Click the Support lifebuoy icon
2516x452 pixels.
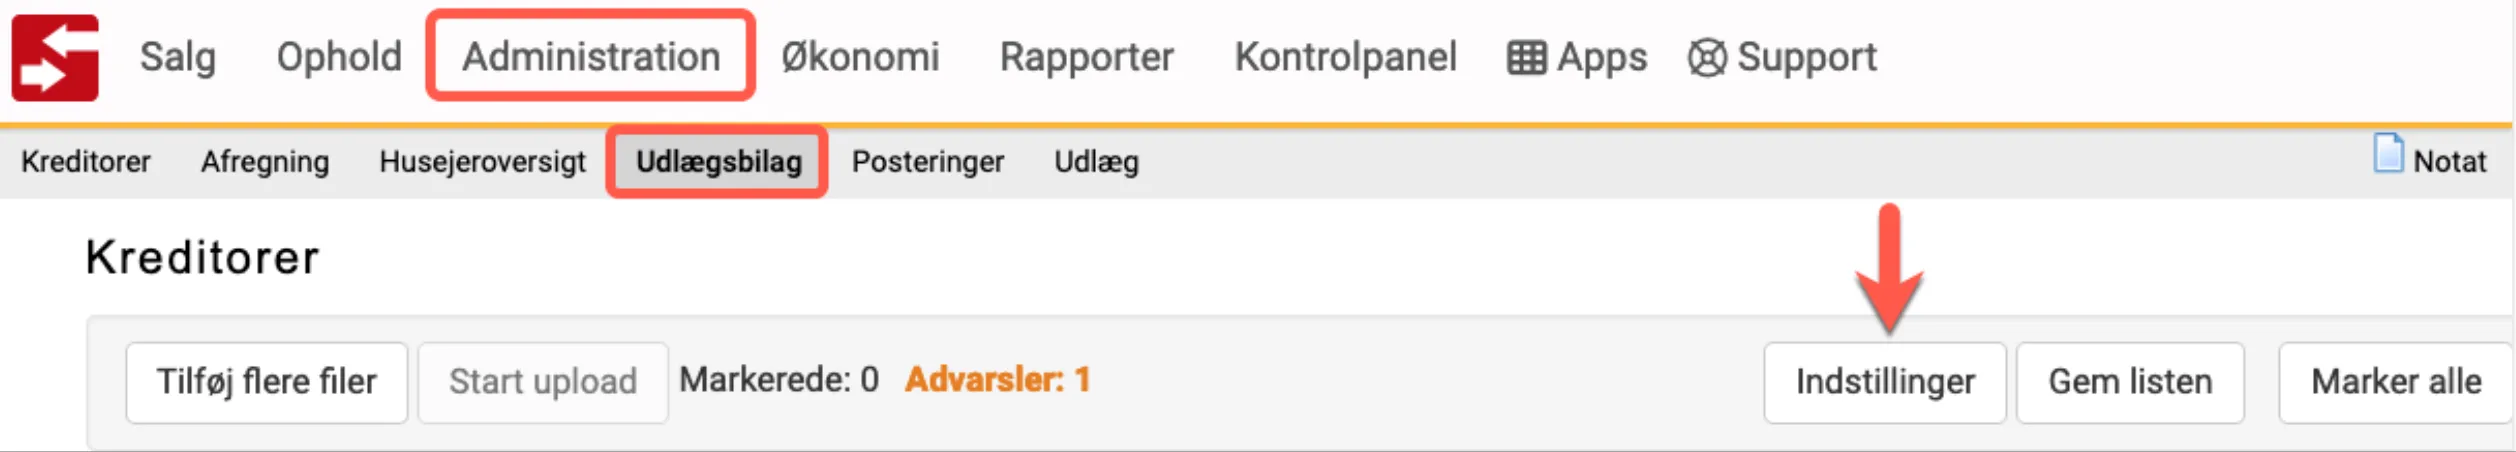pos(1706,58)
